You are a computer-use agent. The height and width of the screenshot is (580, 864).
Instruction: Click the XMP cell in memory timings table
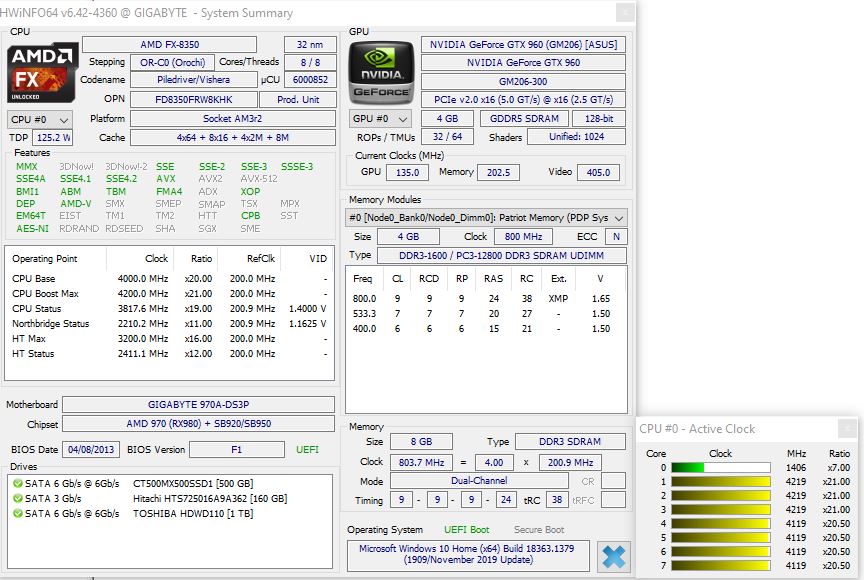click(558, 299)
